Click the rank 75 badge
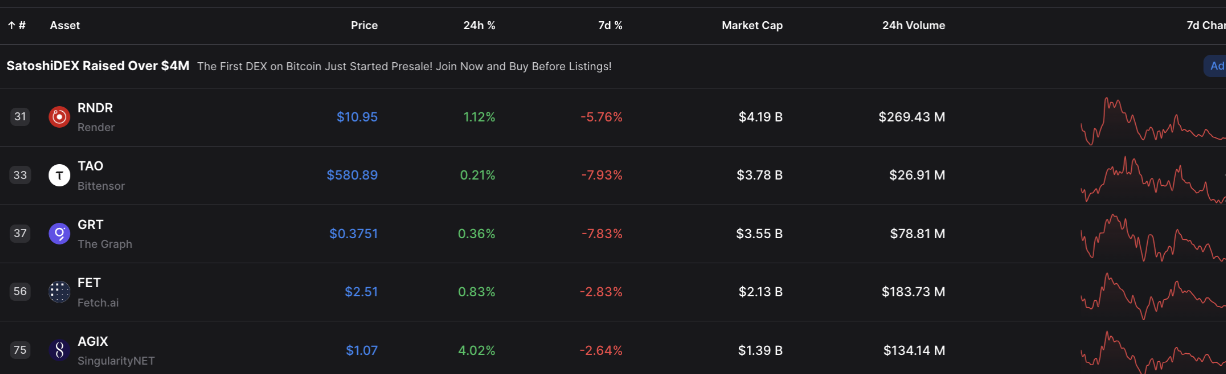Screen dimensions: 1226x374 pyautogui.click(x=20, y=350)
